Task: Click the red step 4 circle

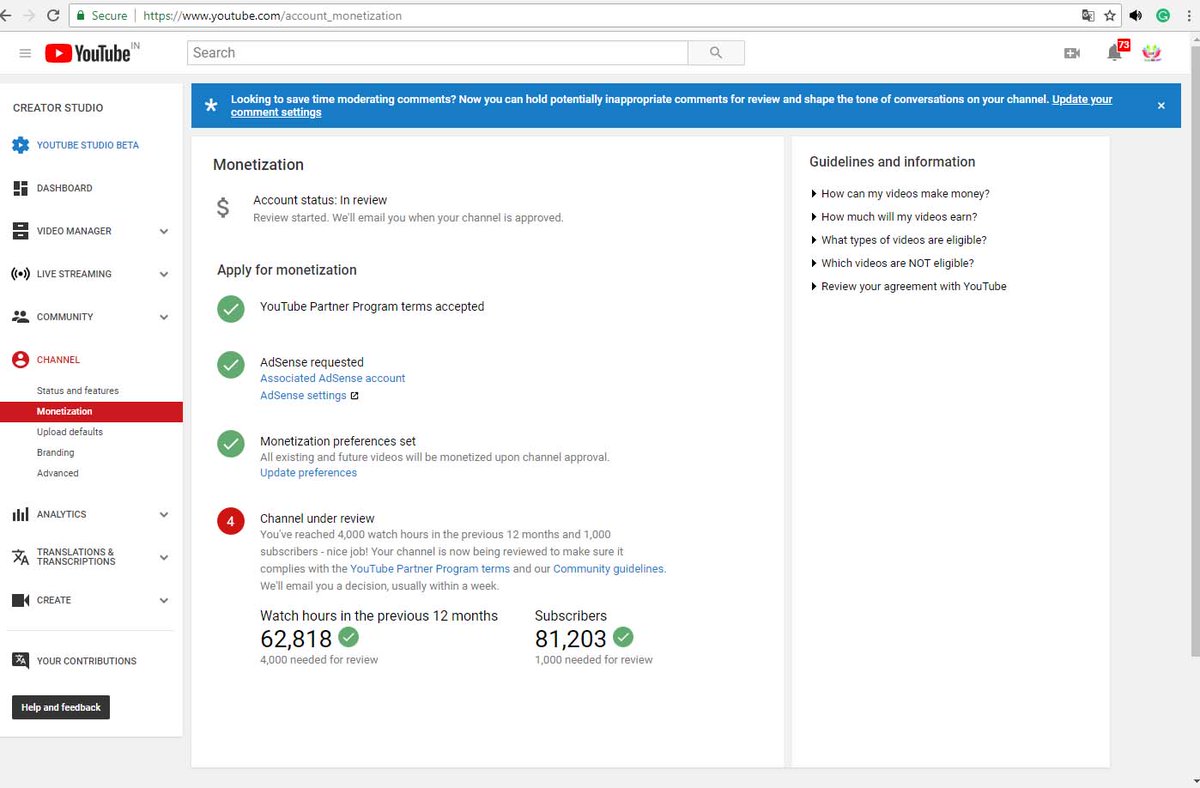Action: pyautogui.click(x=231, y=521)
